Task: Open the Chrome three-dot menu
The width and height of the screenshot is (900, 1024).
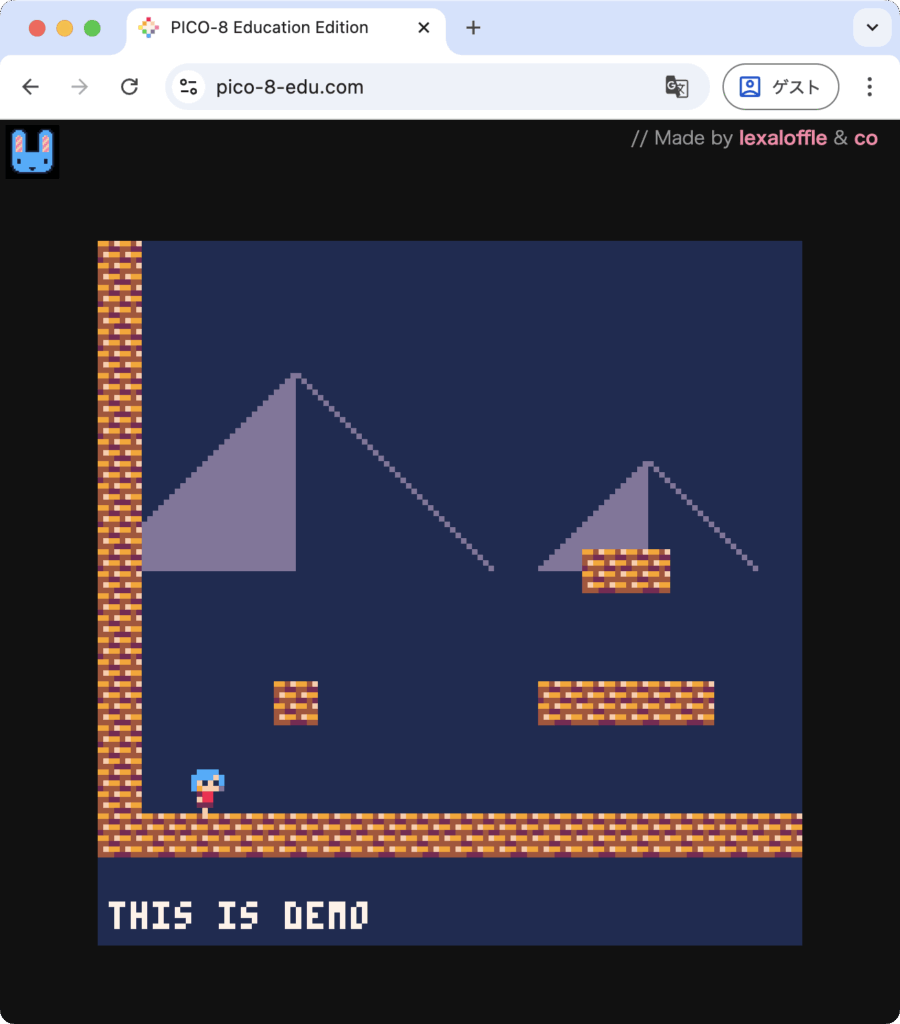Action: [868, 87]
